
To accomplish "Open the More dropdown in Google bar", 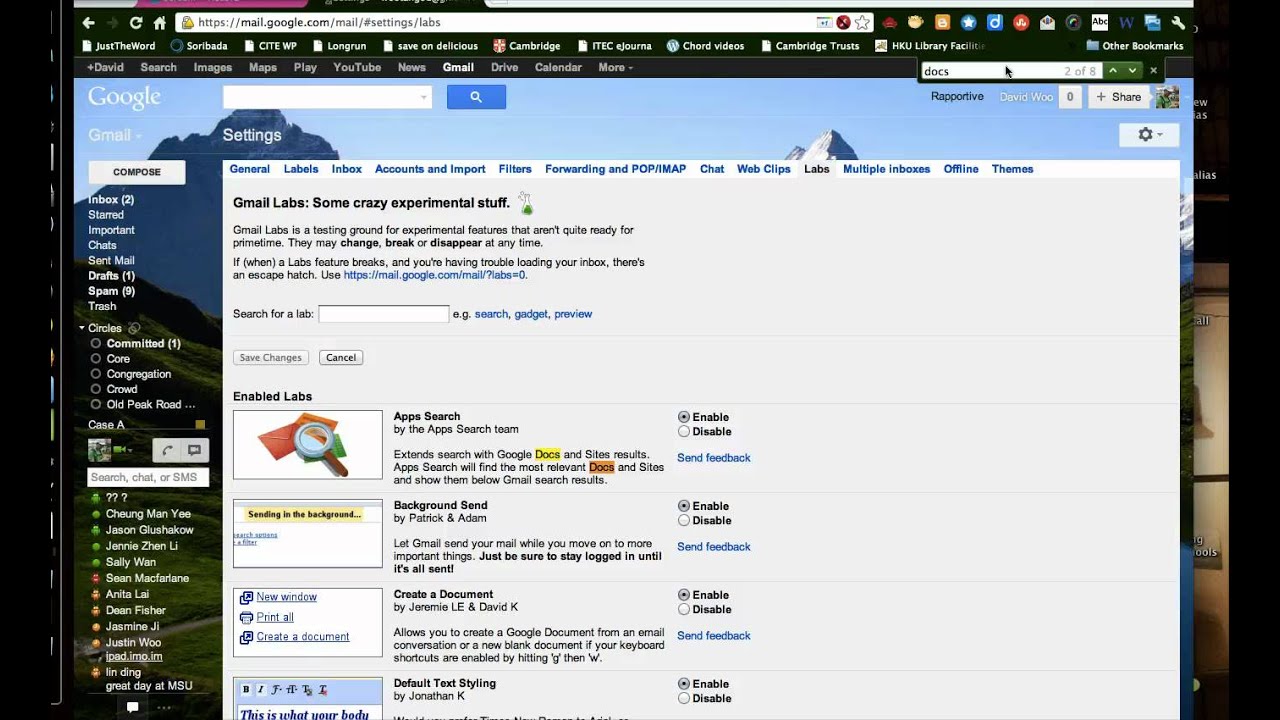I will click(x=615, y=68).
